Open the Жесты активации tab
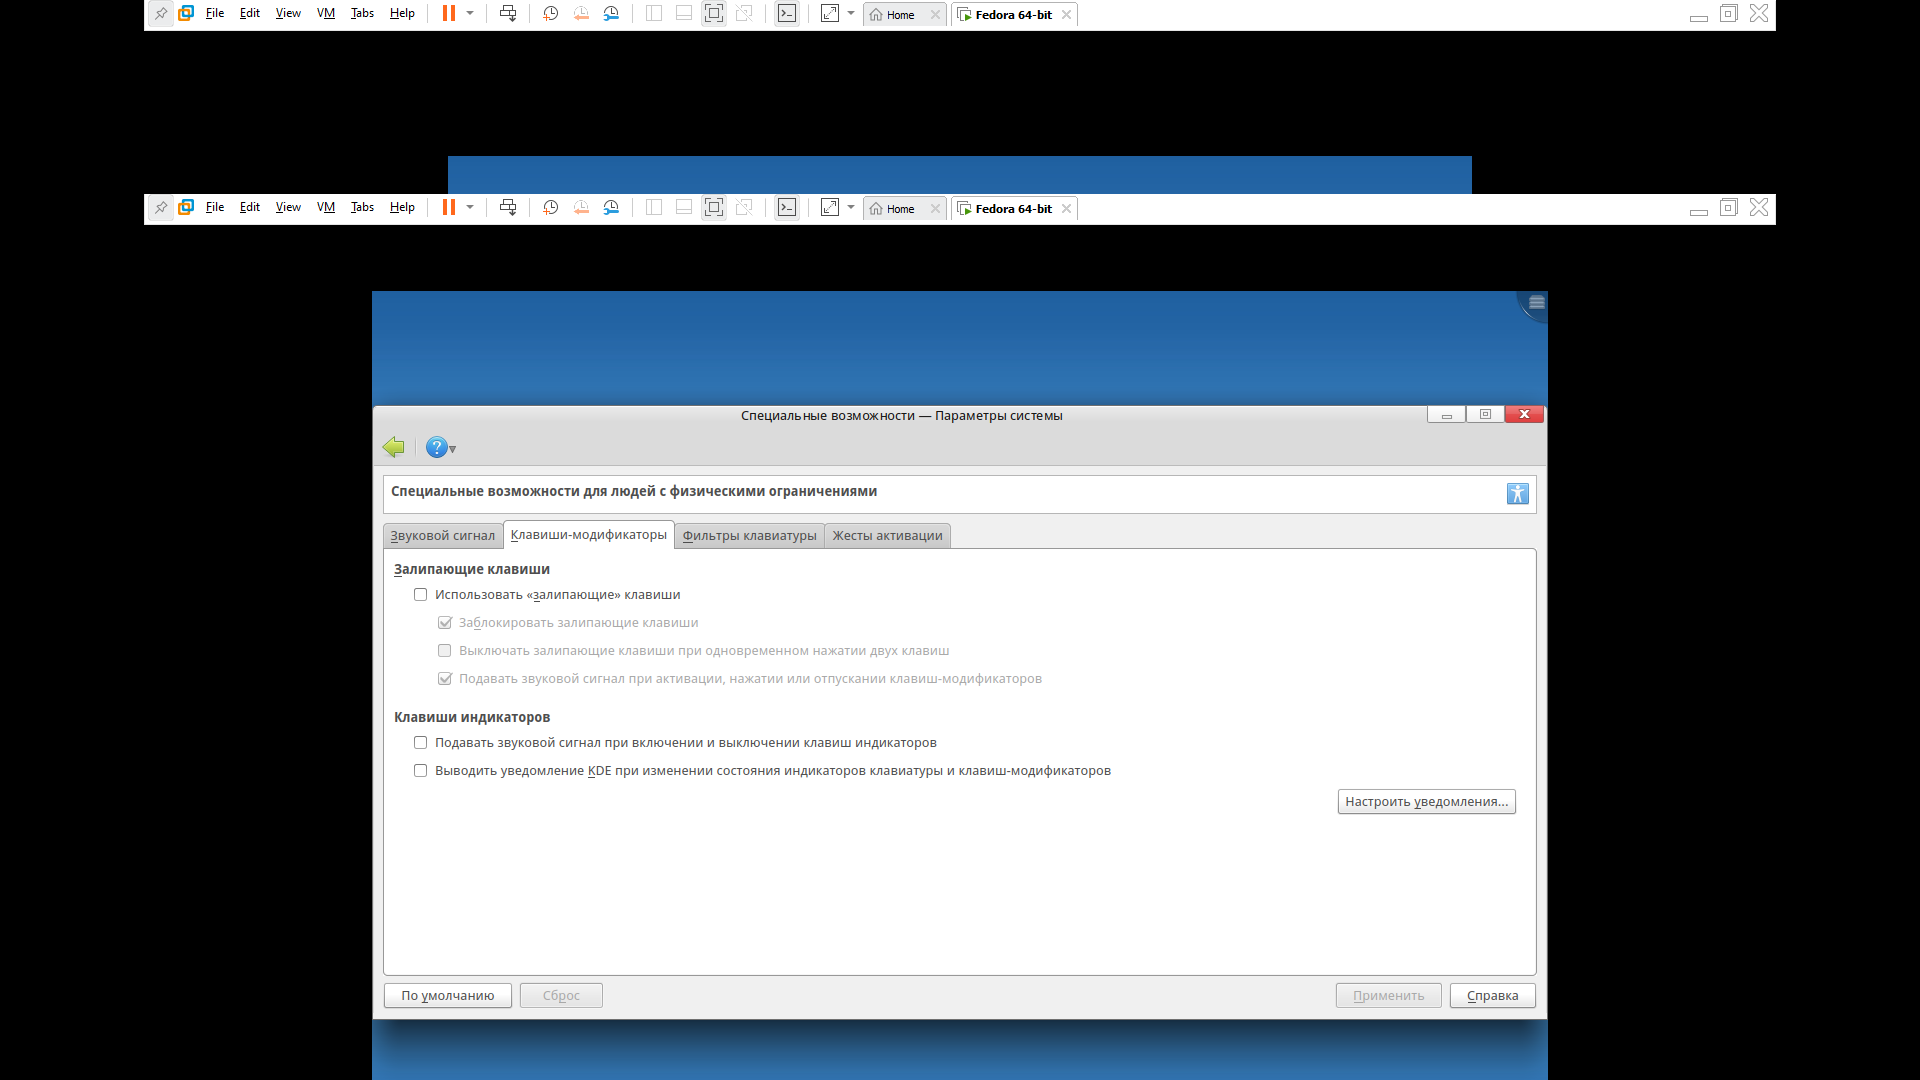This screenshot has height=1080, width=1920. point(887,536)
